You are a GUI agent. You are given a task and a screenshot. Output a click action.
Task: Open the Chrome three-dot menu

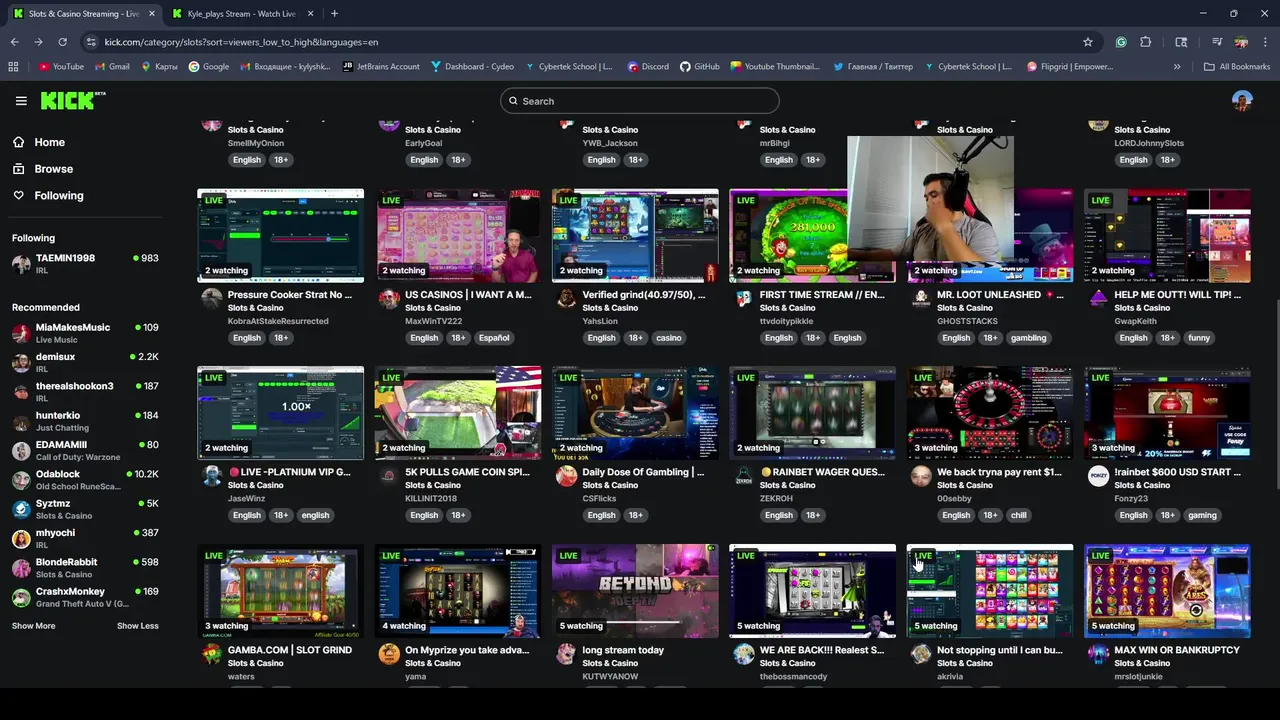(1265, 42)
